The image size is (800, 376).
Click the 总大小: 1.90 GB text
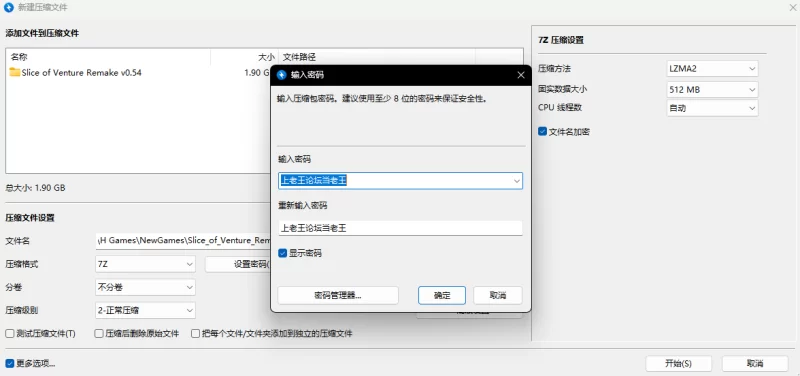pyautogui.click(x=35, y=188)
